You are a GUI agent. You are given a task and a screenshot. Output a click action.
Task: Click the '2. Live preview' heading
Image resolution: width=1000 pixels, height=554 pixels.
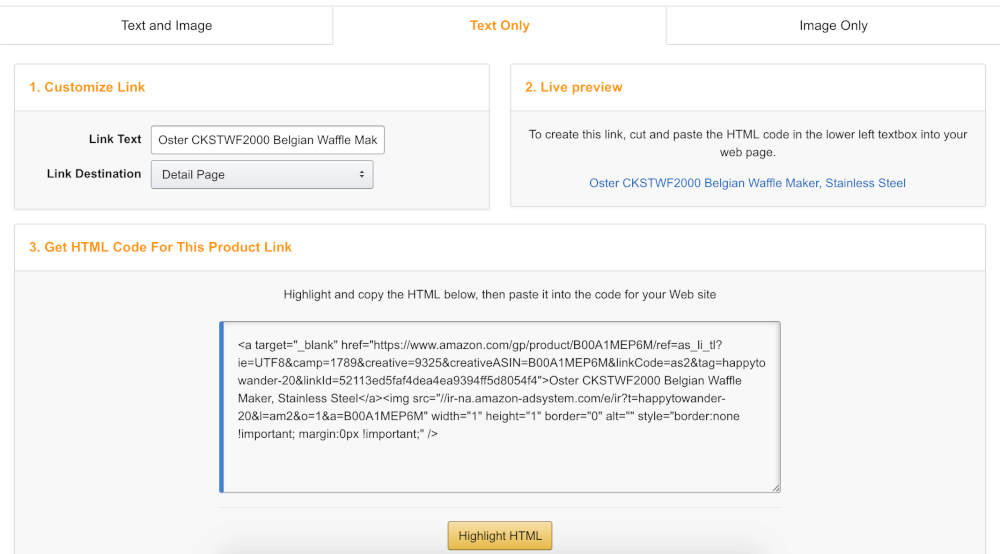573,87
